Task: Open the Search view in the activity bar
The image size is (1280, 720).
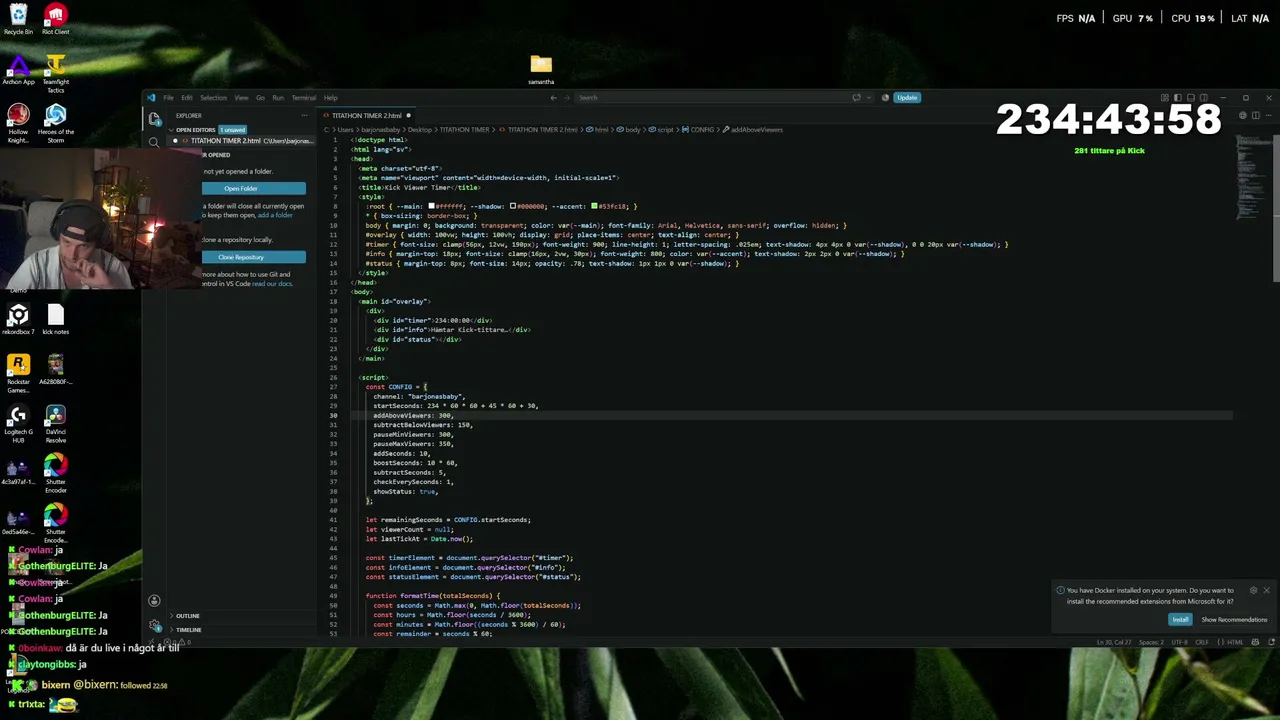Action: point(154,142)
